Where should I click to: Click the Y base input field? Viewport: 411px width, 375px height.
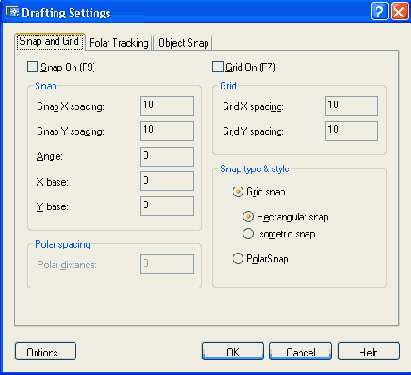(x=167, y=206)
